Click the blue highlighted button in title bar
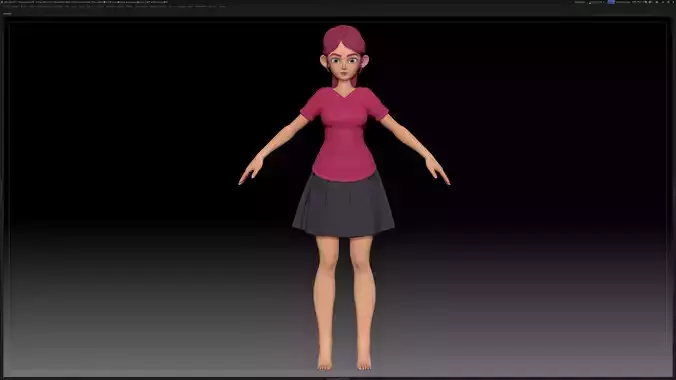The height and width of the screenshot is (380, 676). [611, 2]
